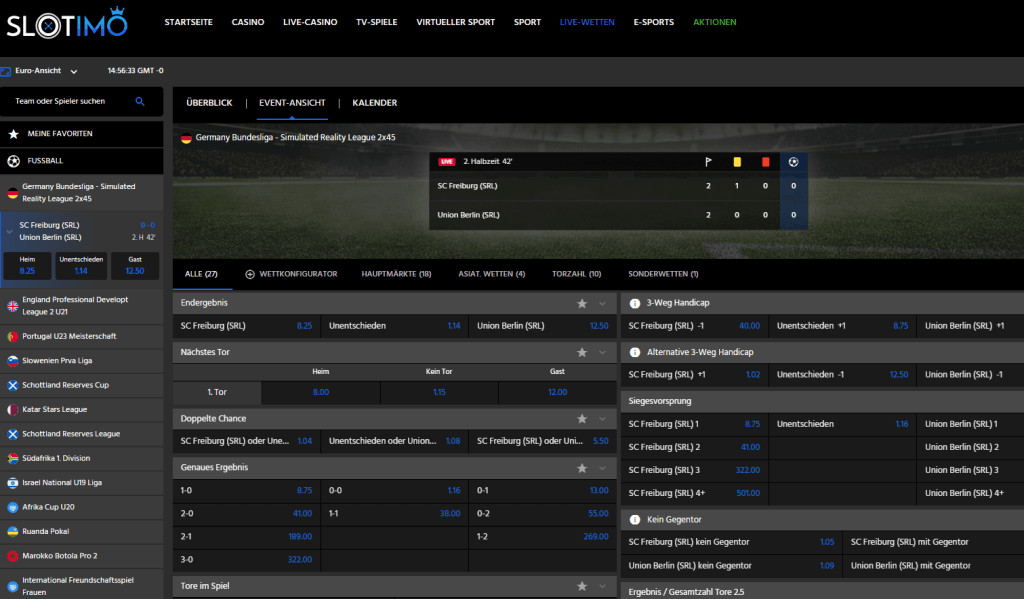This screenshot has width=1024, height=599.
Task: Switch to the Überblick tab
Action: click(x=209, y=103)
